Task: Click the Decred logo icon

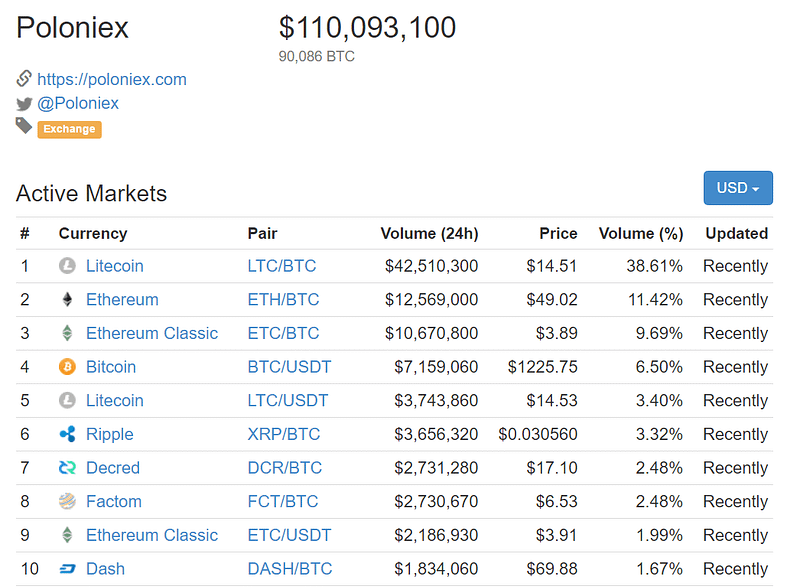Action: [x=67, y=468]
